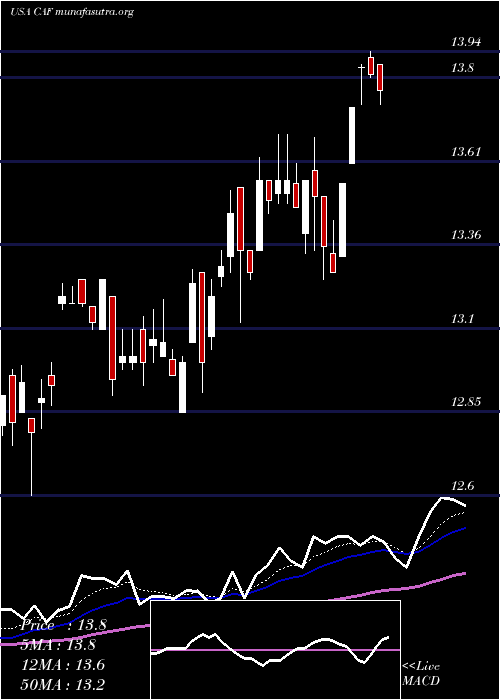Click the 13.61 price level label
This screenshot has width=500, height=700.
466,152
